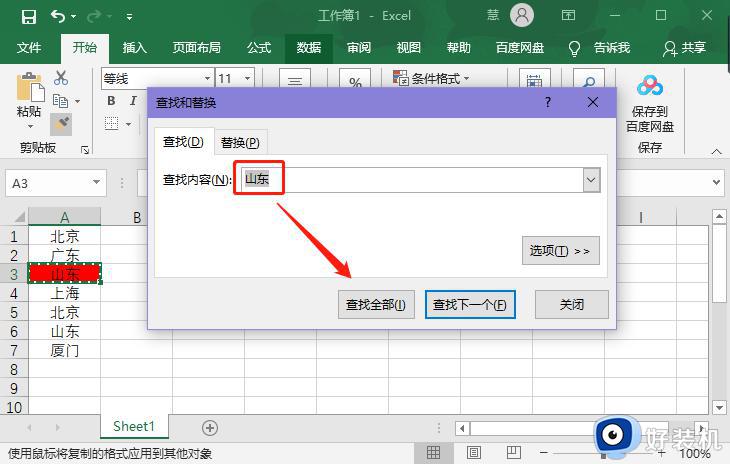The image size is (730, 464).
Task: Toggle the Format Painter brush
Action: (x=61, y=124)
